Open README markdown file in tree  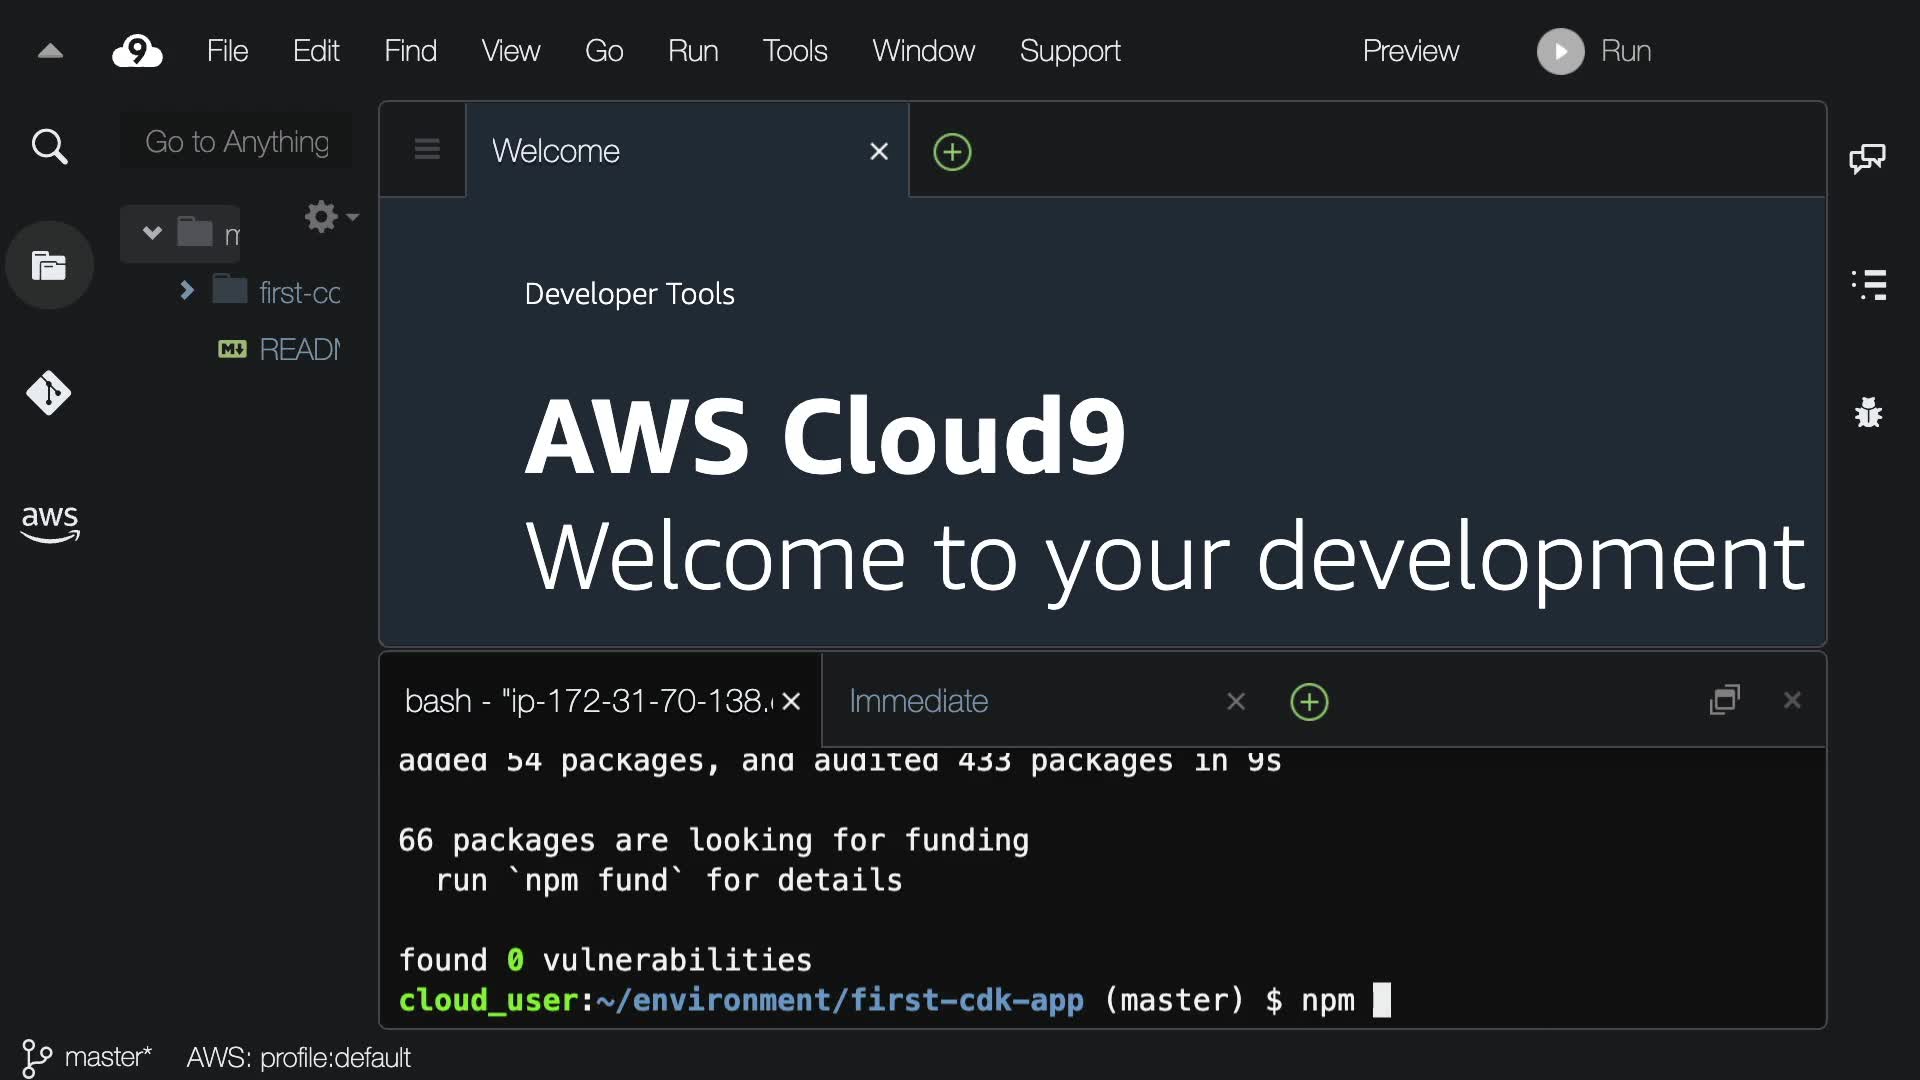click(x=298, y=349)
